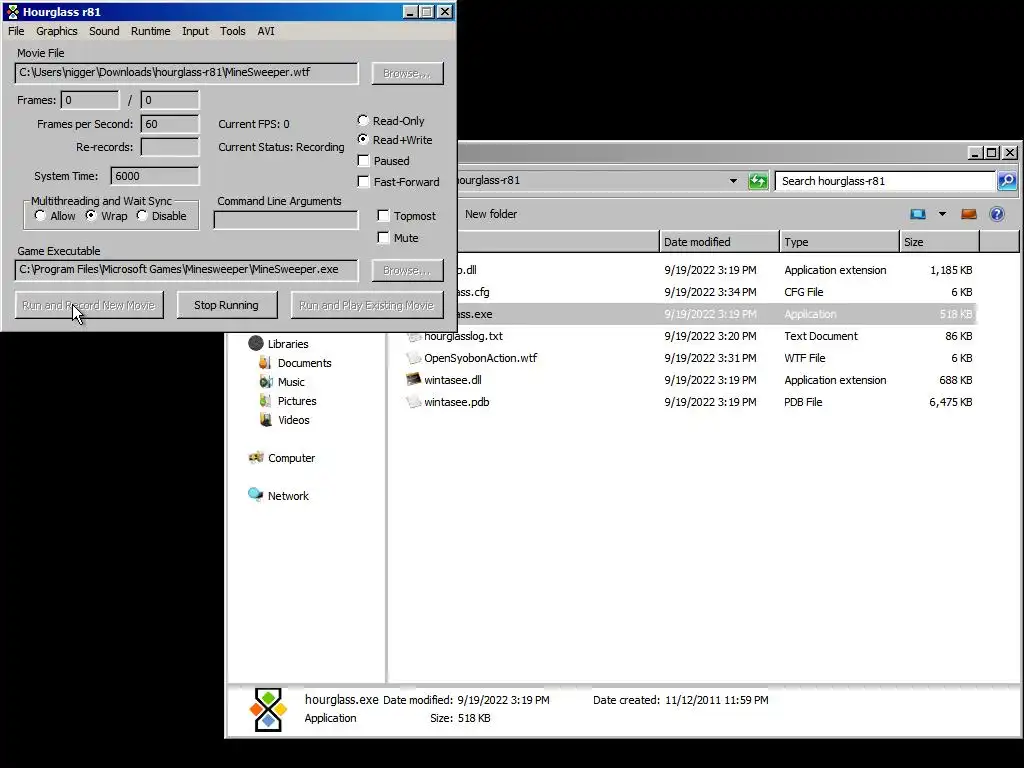Screen dimensions: 1024x768
Task: Select the hourglasslog.txt file icon
Action: (413, 336)
